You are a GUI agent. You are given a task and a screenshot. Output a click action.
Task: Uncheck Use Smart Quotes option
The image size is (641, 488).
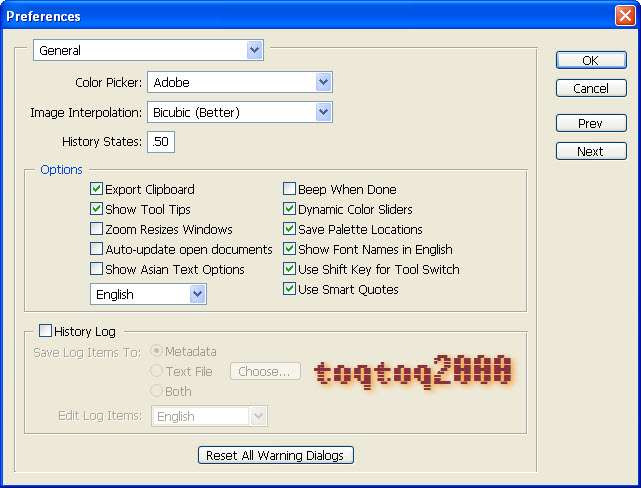(290, 289)
